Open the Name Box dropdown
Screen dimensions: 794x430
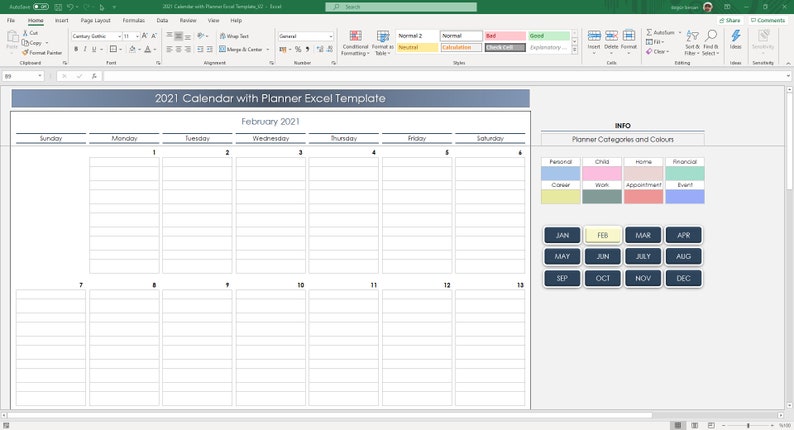(39, 76)
